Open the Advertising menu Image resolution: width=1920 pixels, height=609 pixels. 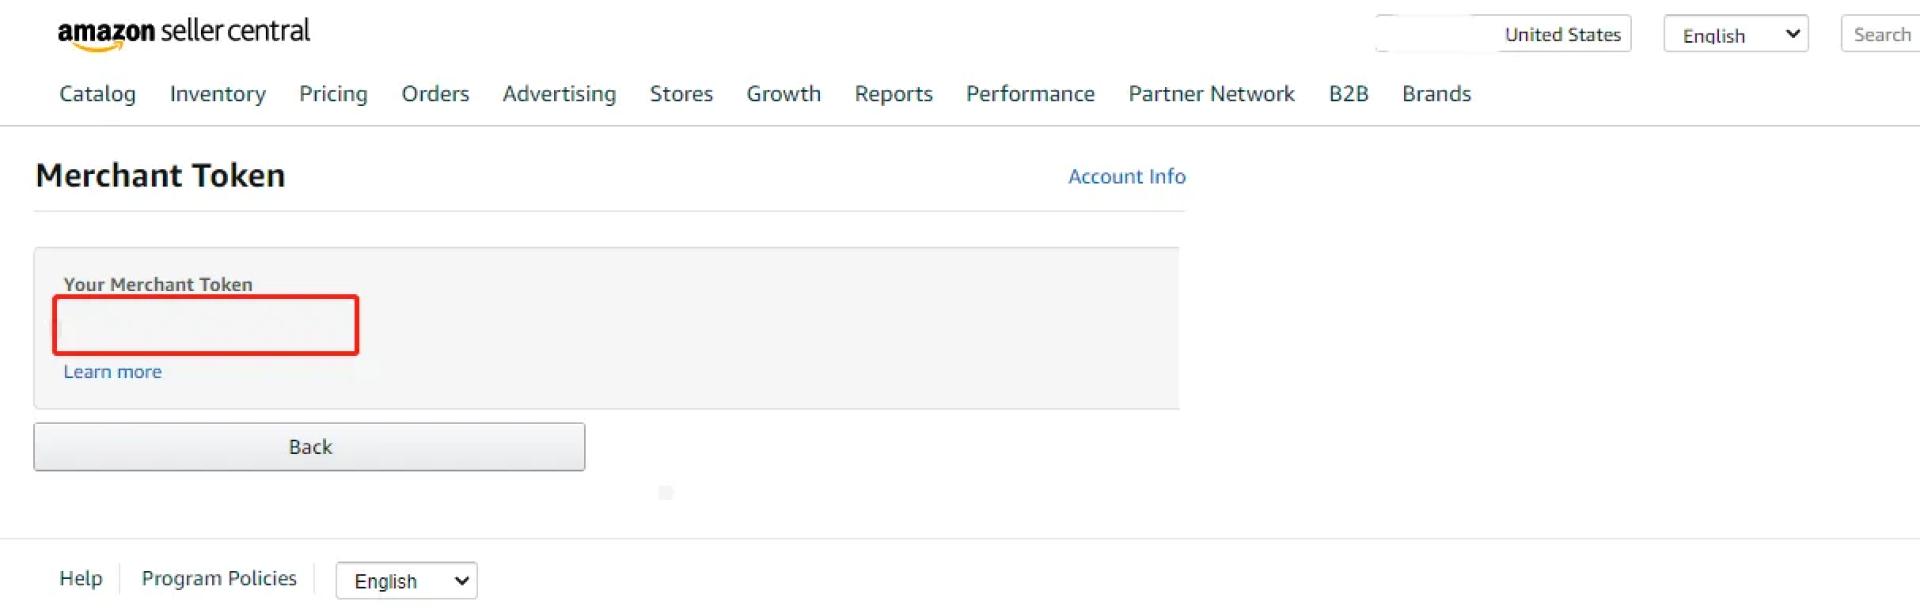point(559,94)
